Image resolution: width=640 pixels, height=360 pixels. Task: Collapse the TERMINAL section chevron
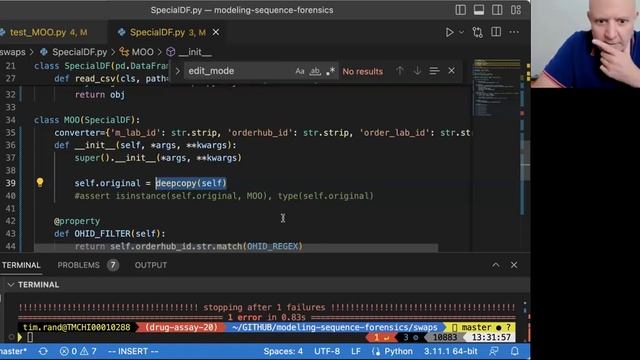(x=11, y=284)
